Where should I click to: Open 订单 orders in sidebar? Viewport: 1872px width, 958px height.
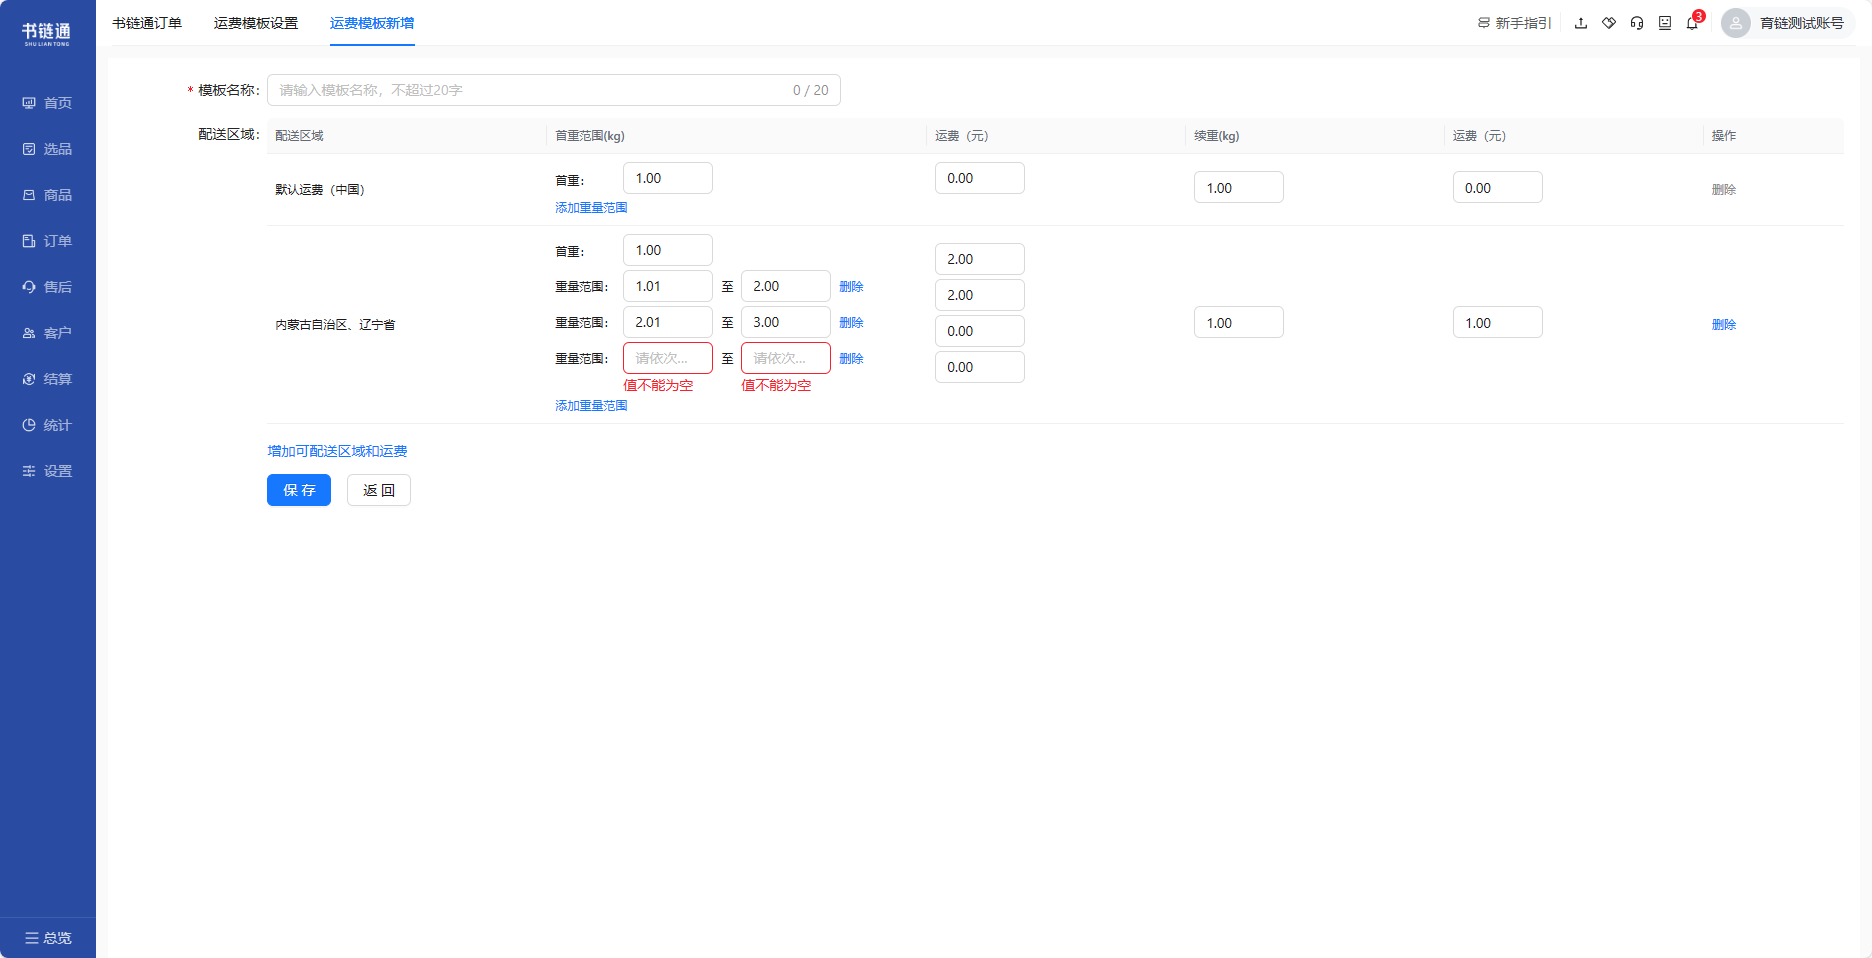point(47,241)
